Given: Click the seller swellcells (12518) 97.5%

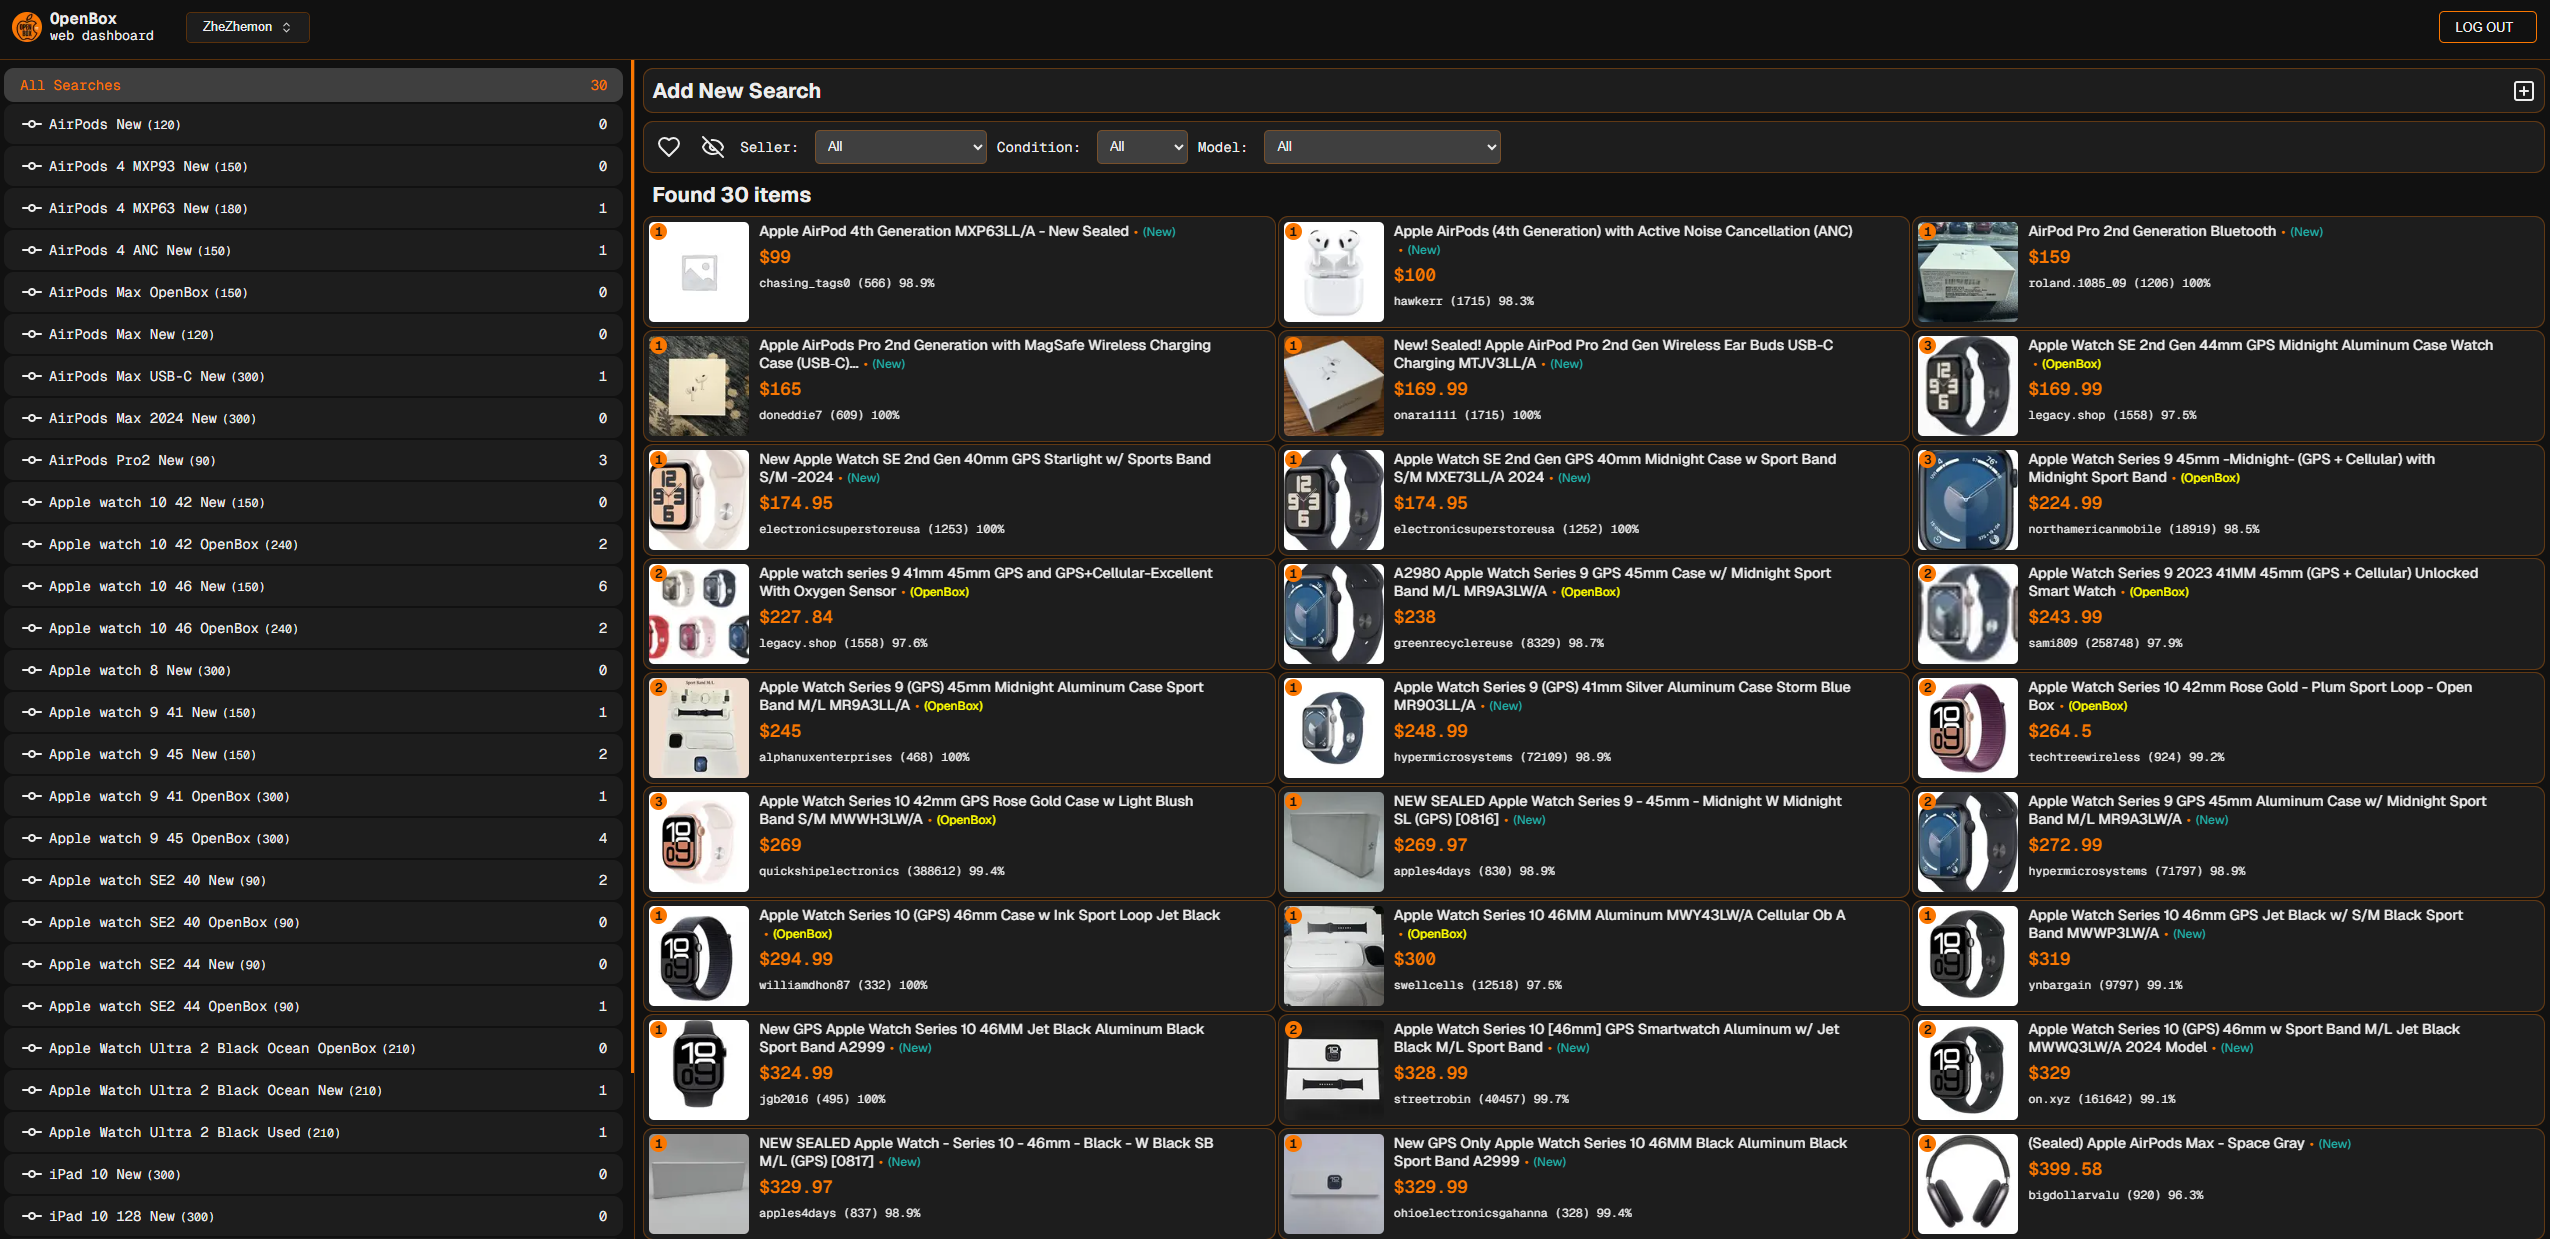Looking at the screenshot, I should pyautogui.click(x=1477, y=985).
